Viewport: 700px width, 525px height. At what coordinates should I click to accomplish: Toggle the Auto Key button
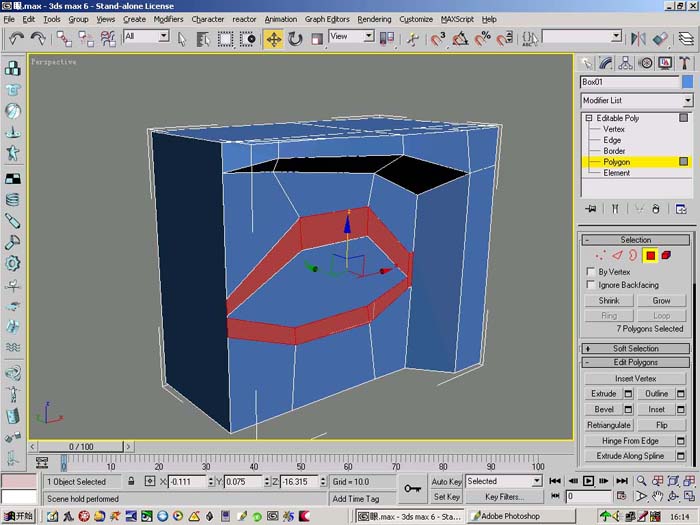(x=446, y=482)
